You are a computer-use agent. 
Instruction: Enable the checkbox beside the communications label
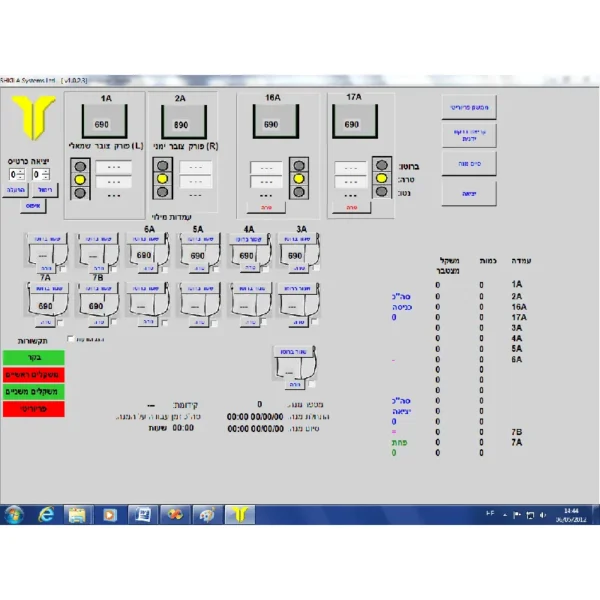pyautogui.click(x=70, y=340)
